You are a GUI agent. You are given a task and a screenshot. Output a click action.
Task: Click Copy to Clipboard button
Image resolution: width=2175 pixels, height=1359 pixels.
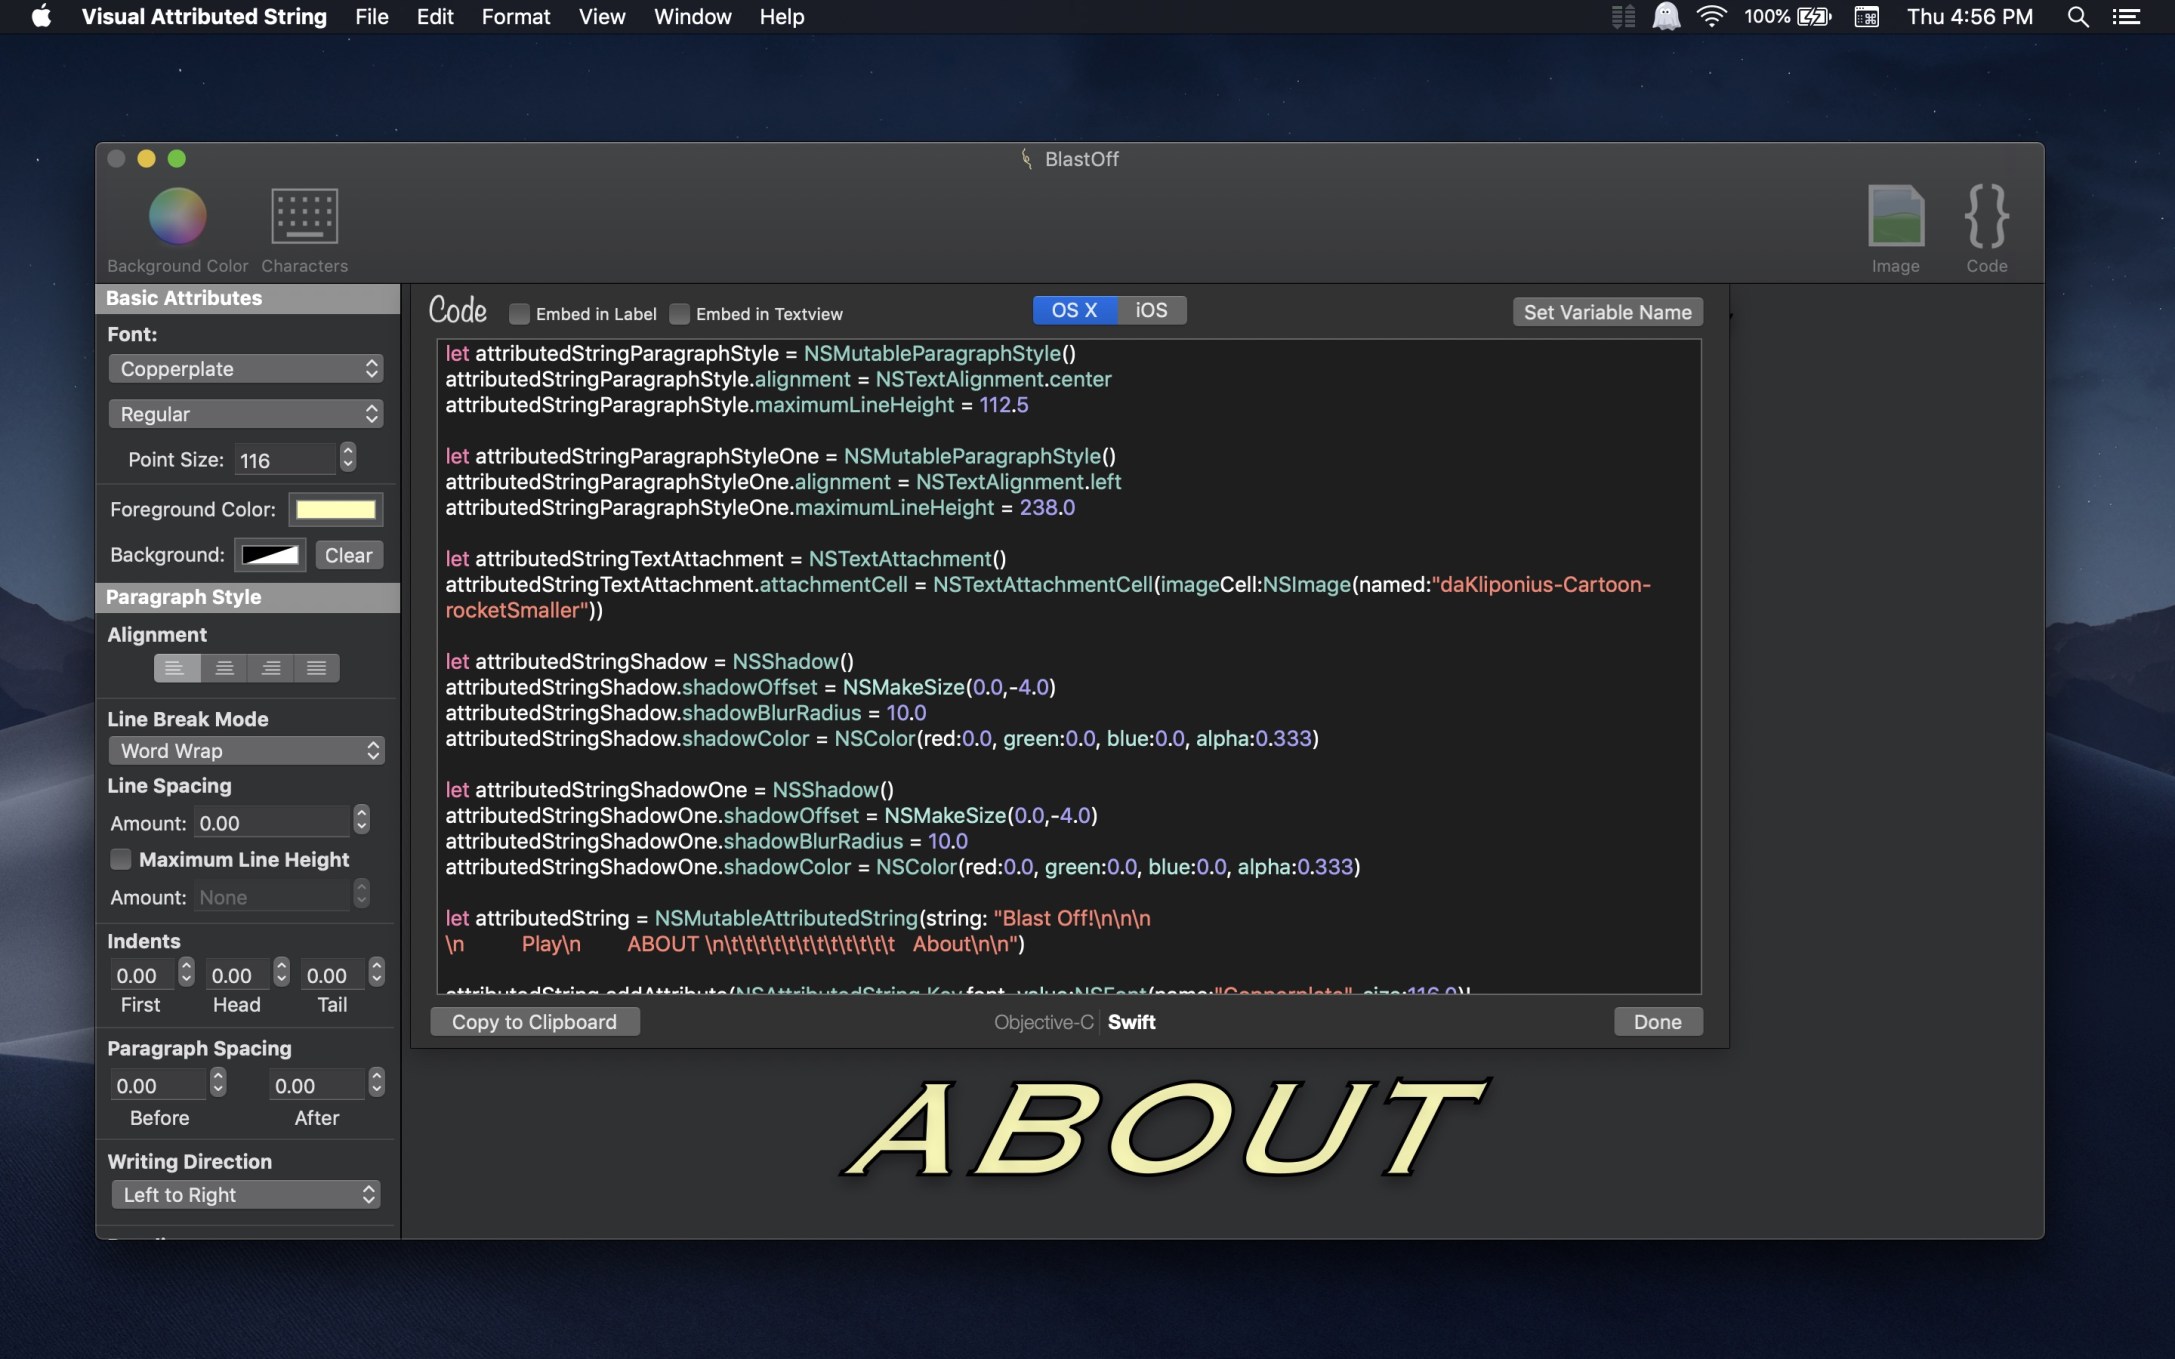tap(534, 1021)
